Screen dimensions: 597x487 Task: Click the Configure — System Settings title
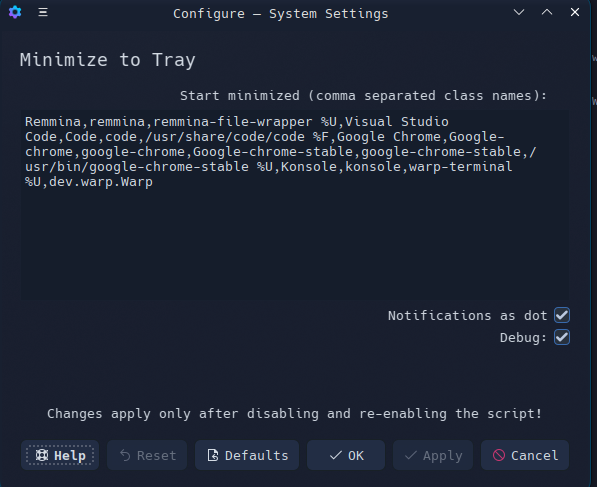click(x=281, y=14)
